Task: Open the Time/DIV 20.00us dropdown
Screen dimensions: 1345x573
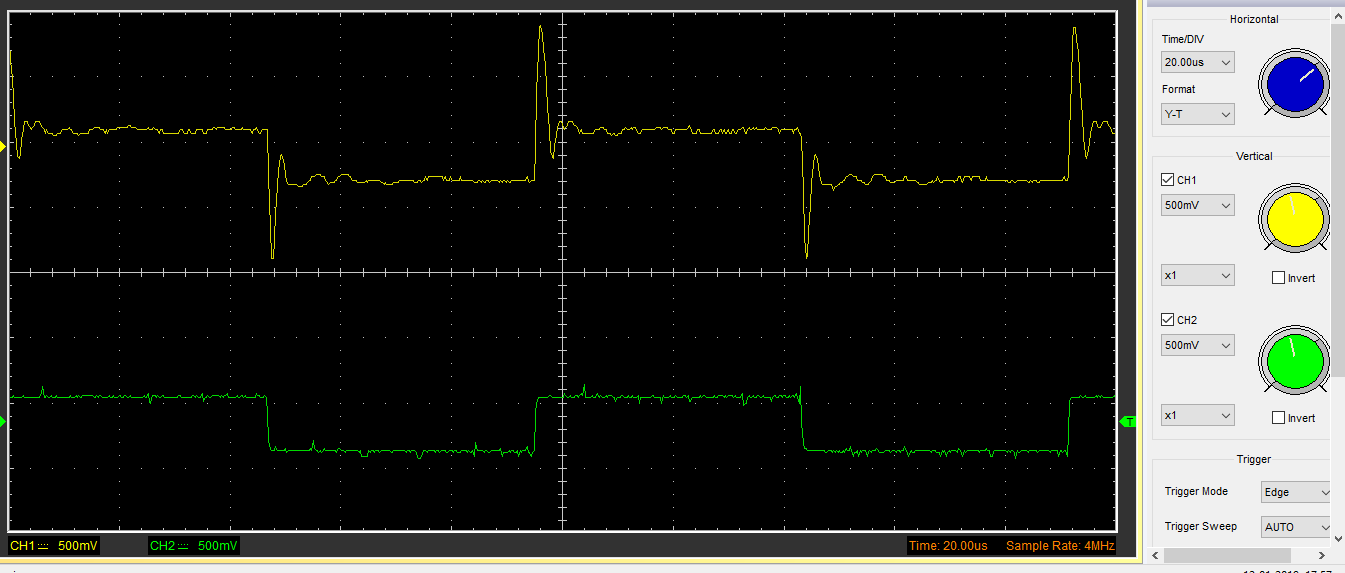Action: [x=1197, y=63]
